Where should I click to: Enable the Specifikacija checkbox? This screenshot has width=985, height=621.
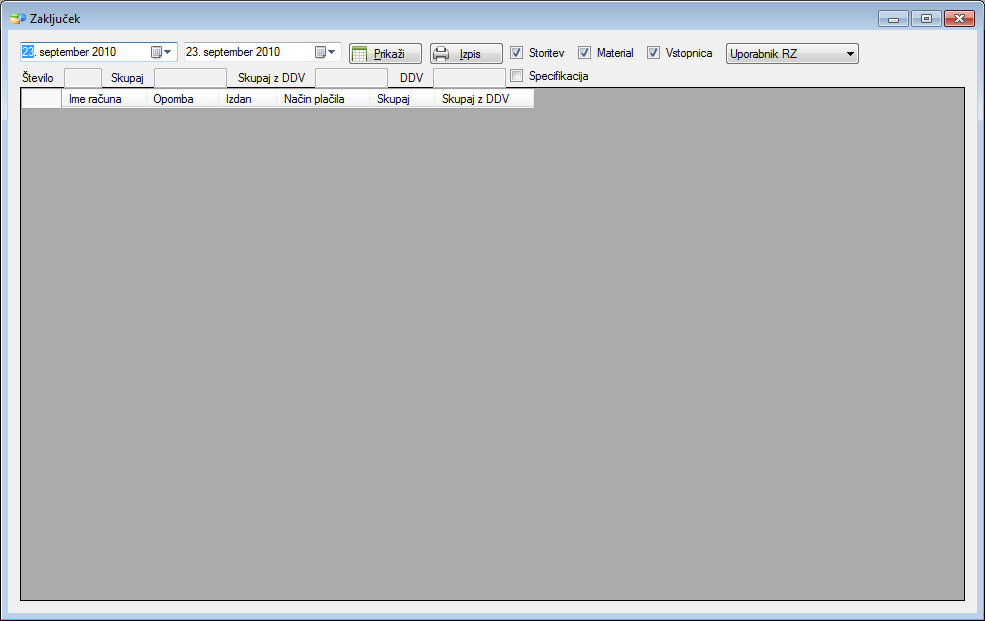(517, 76)
